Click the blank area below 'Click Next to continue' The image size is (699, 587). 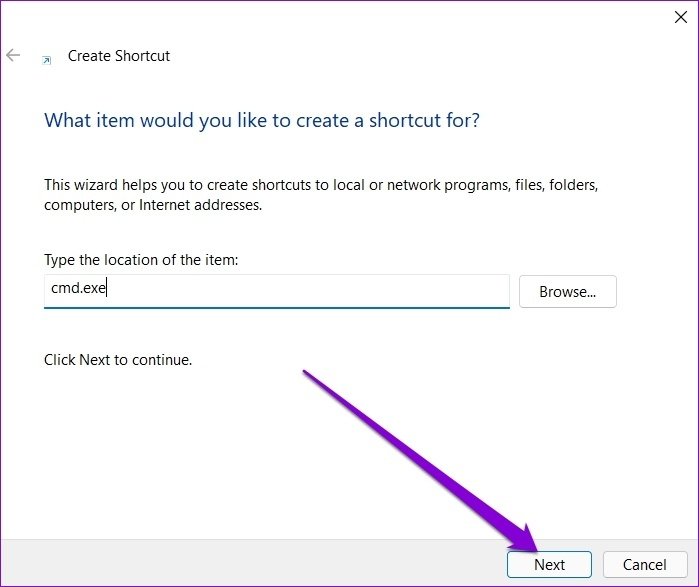150,450
